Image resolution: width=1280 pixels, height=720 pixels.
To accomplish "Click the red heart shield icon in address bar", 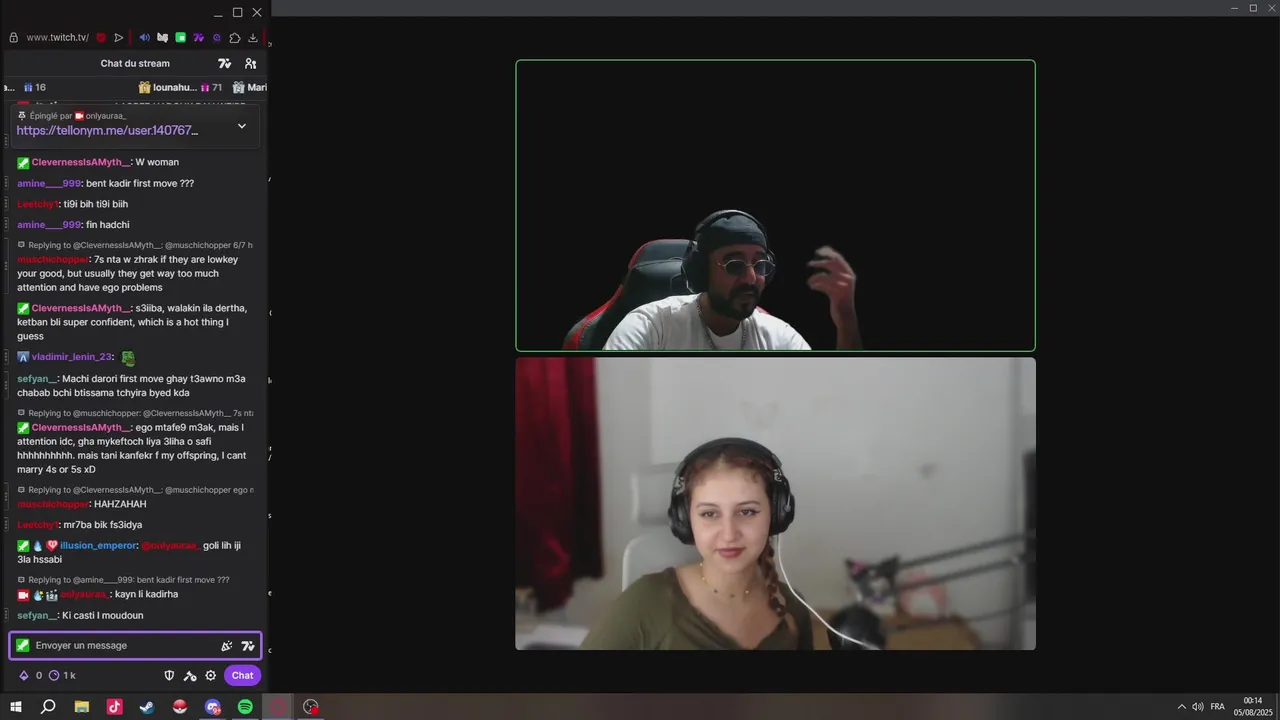I will tap(101, 38).
